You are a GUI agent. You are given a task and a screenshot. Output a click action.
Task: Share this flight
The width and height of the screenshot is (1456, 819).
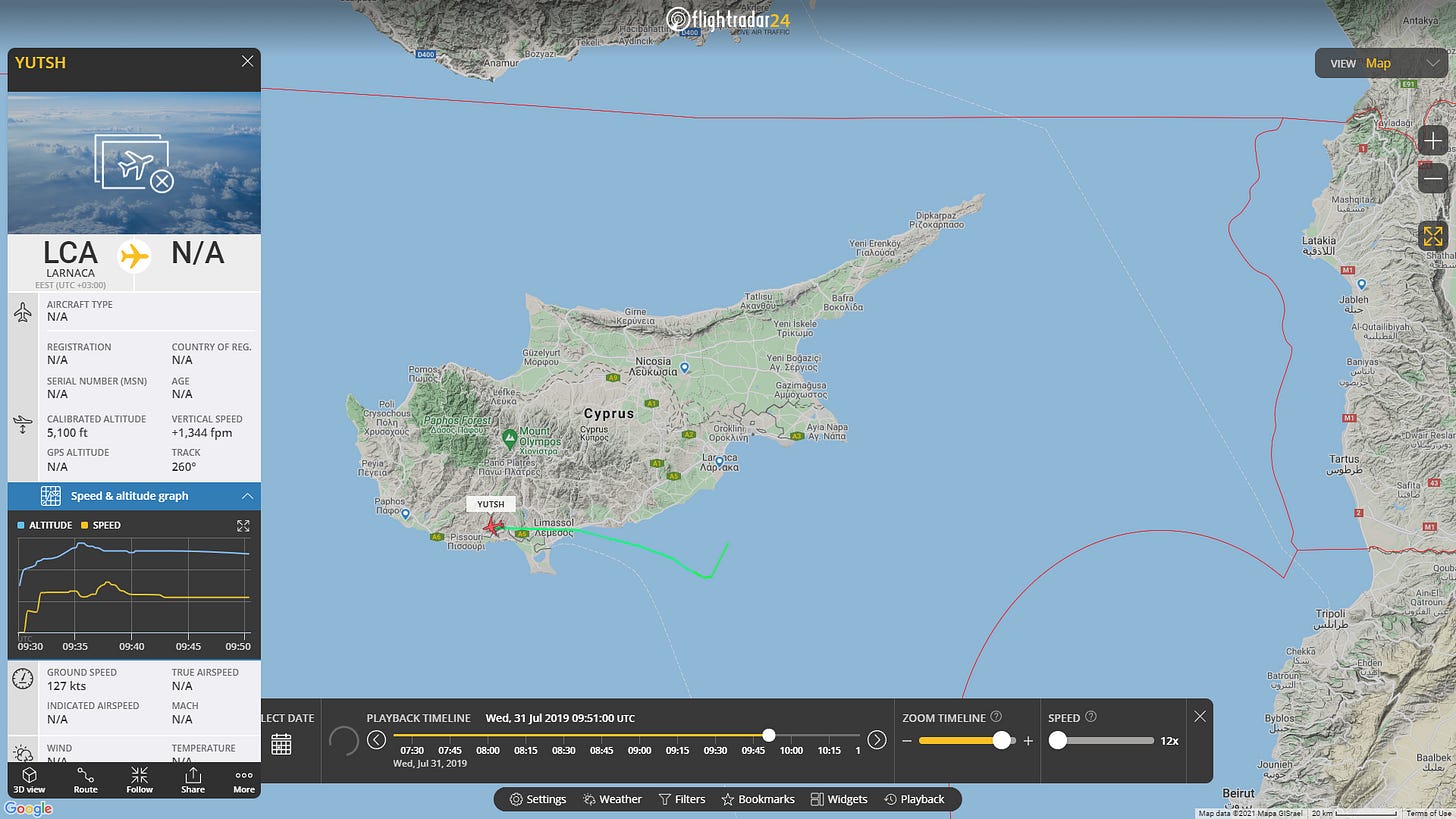pos(192,780)
